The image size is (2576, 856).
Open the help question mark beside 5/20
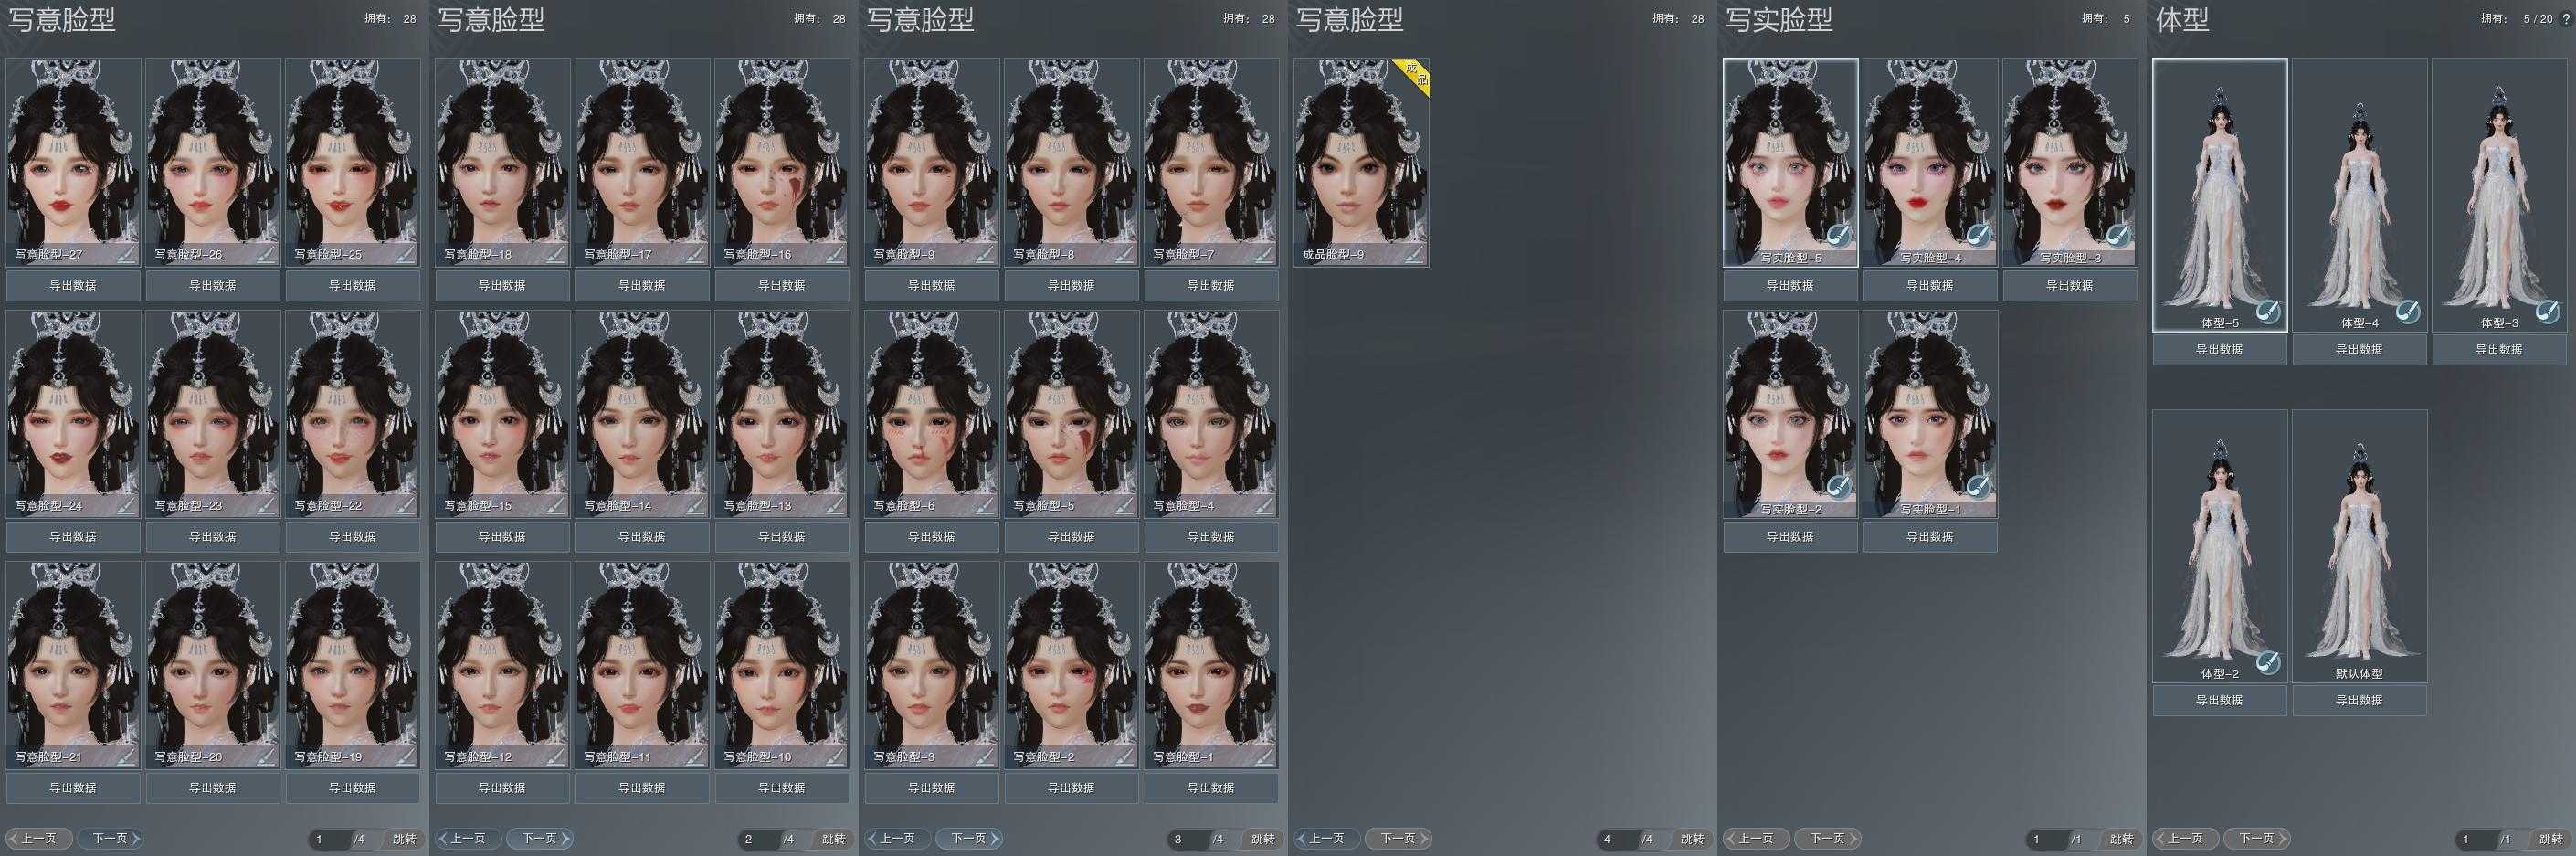click(x=2566, y=19)
